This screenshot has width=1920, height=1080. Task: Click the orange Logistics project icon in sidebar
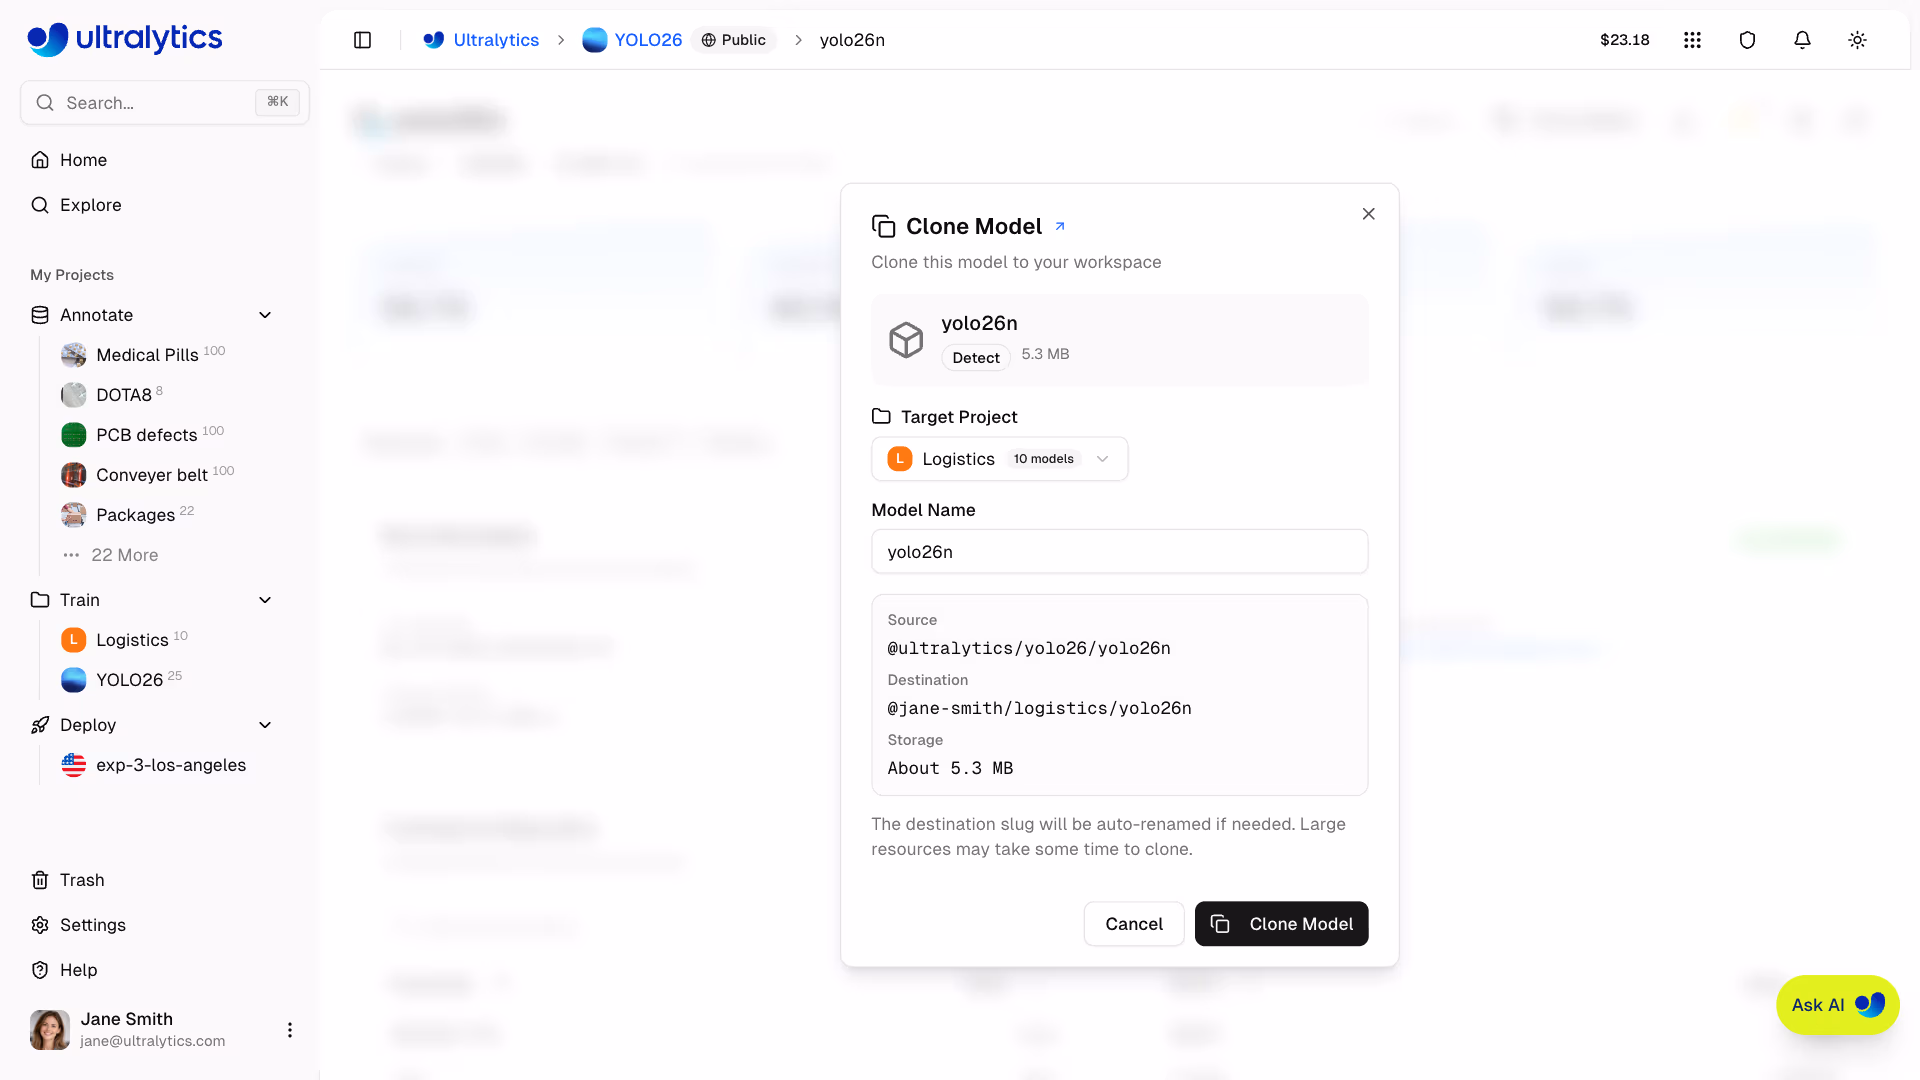(73, 640)
